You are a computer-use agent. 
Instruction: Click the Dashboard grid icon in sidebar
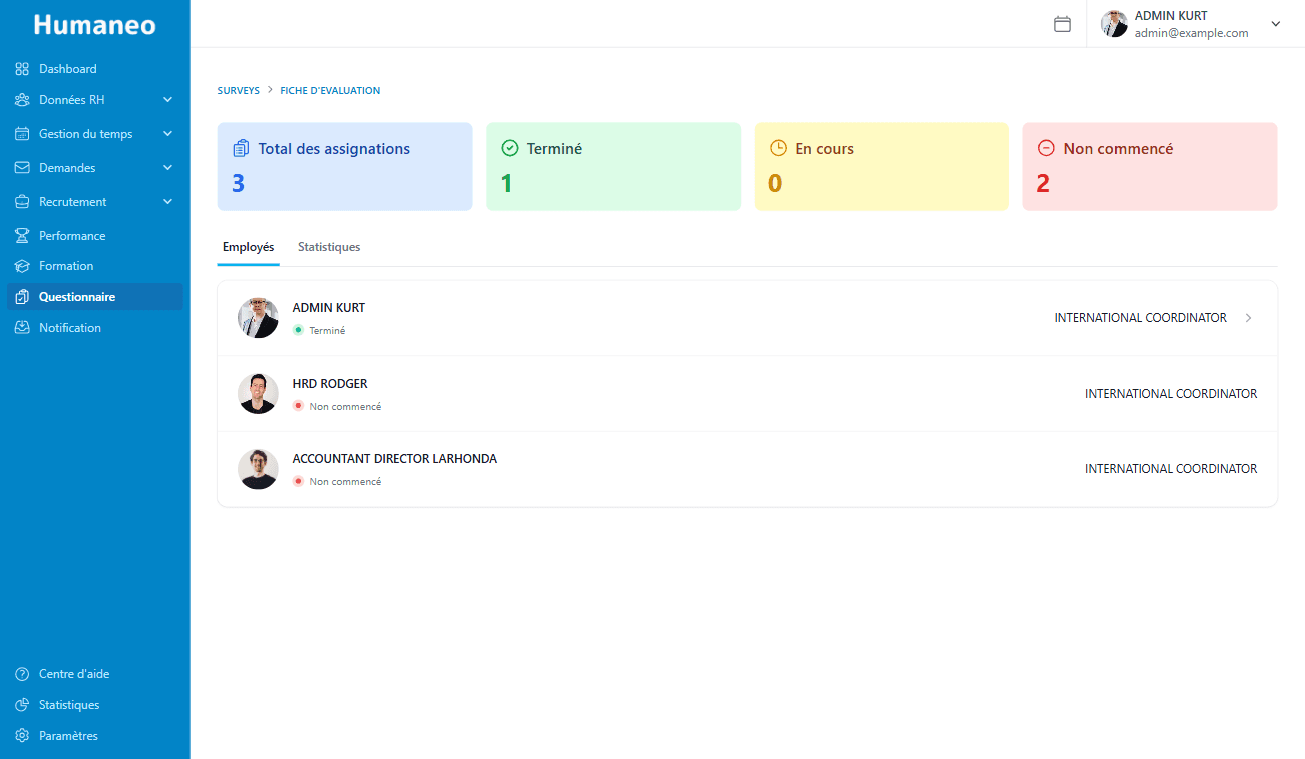(22, 69)
